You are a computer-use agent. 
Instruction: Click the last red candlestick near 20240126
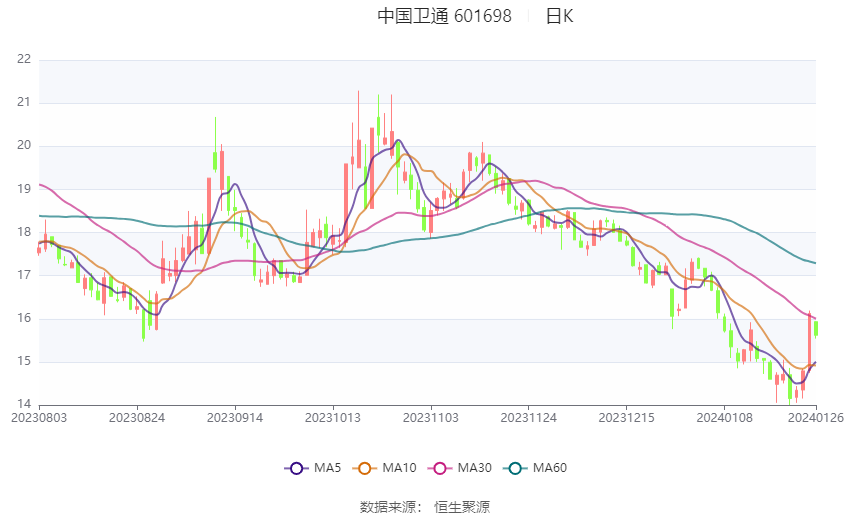coord(809,341)
